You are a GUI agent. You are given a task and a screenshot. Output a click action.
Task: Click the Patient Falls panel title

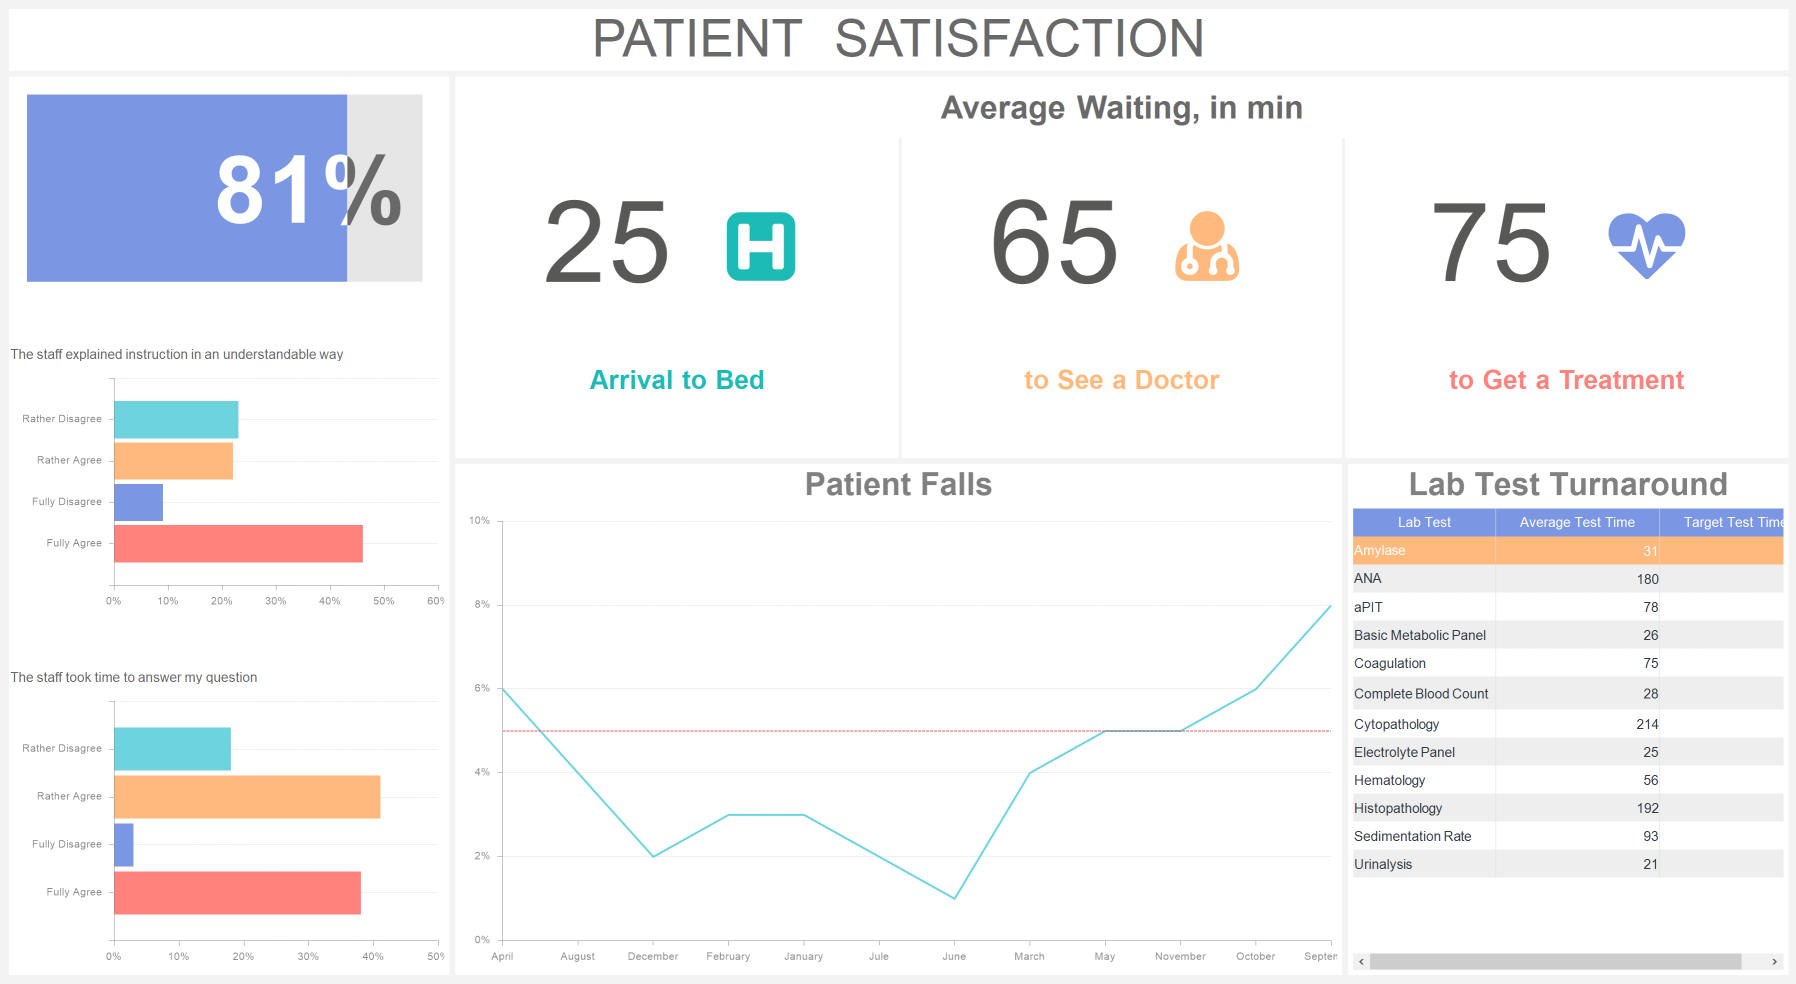pos(898,484)
